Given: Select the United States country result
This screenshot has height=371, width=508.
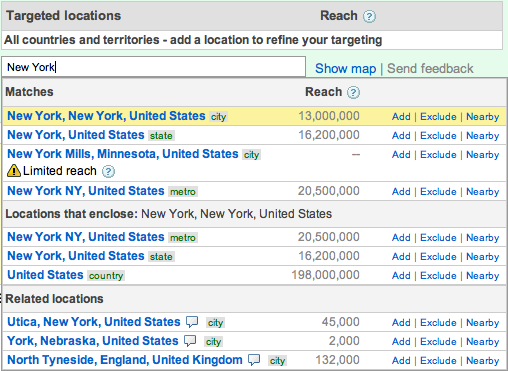Looking at the screenshot, I should [x=45, y=275].
